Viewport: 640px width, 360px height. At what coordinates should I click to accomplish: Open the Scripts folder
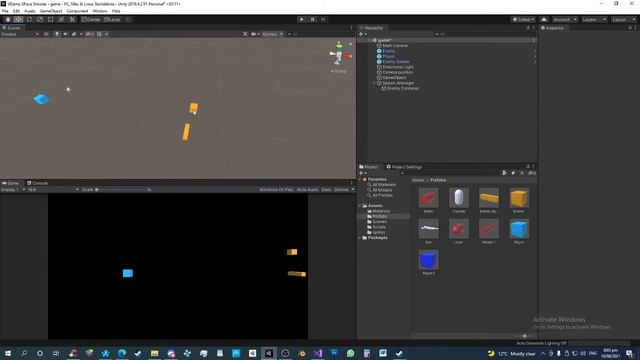click(x=379, y=227)
